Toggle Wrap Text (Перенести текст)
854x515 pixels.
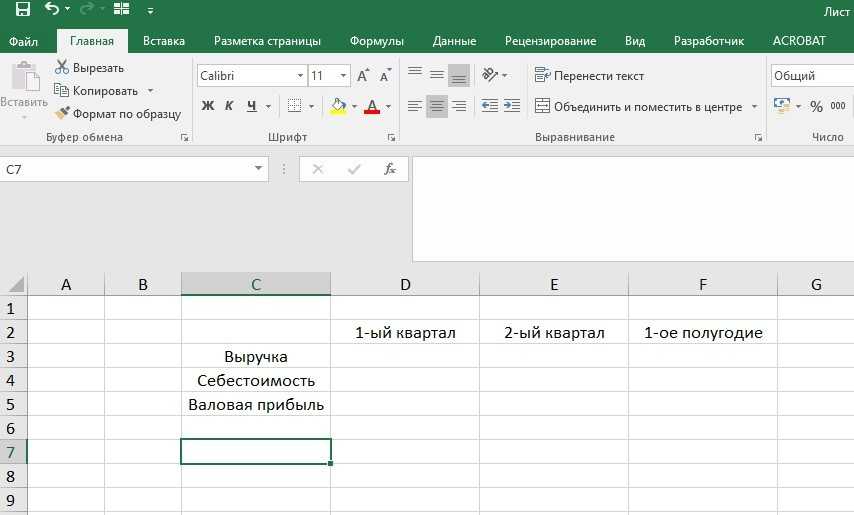[x=589, y=76]
